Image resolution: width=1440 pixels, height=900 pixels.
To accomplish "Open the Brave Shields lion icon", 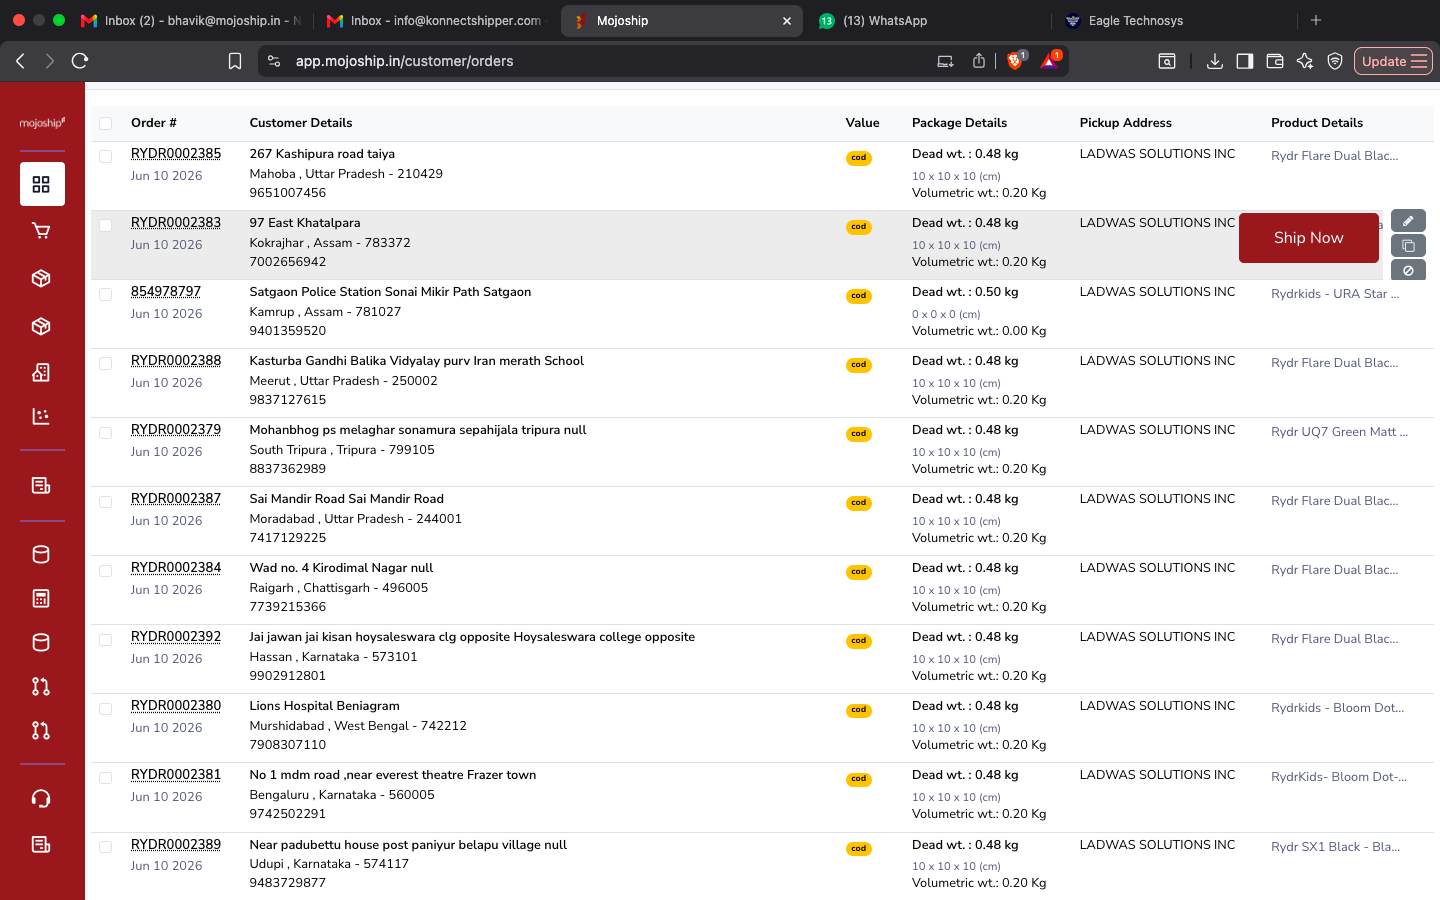I will [1015, 61].
